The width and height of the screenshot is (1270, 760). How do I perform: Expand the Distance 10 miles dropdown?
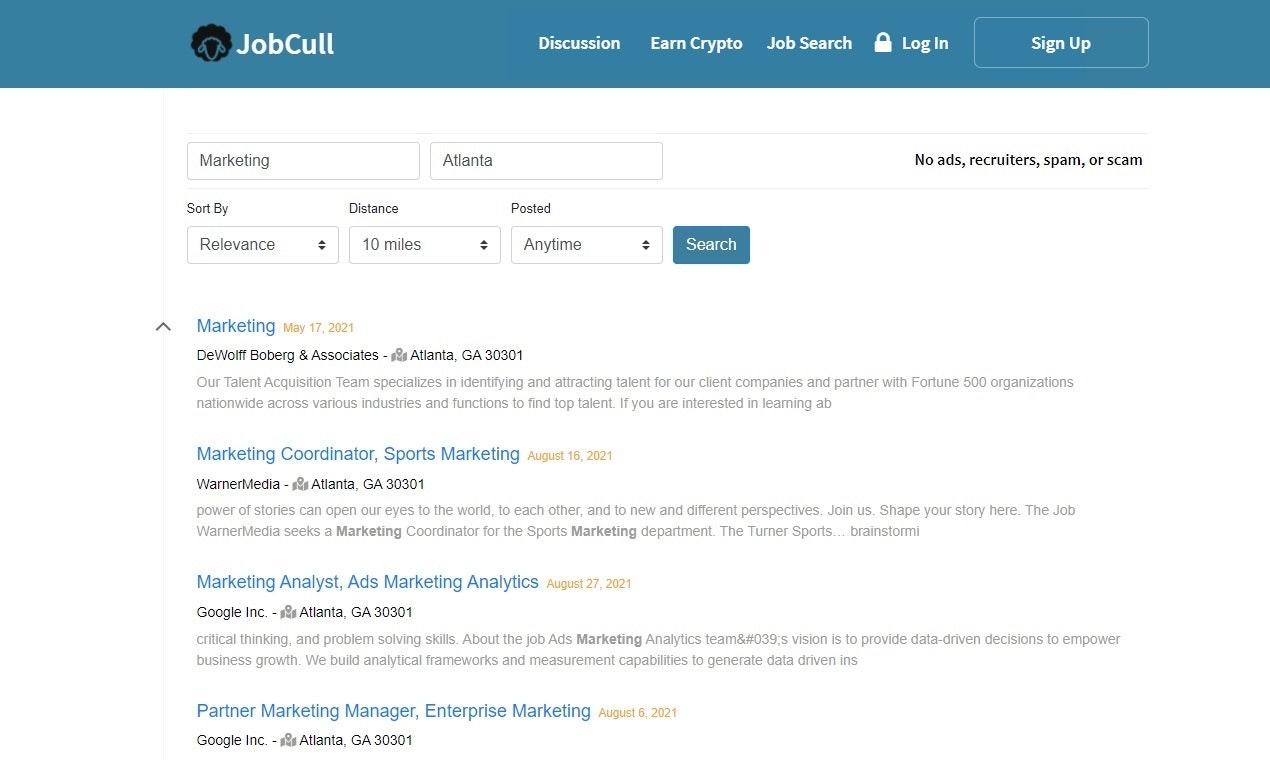pyautogui.click(x=424, y=245)
